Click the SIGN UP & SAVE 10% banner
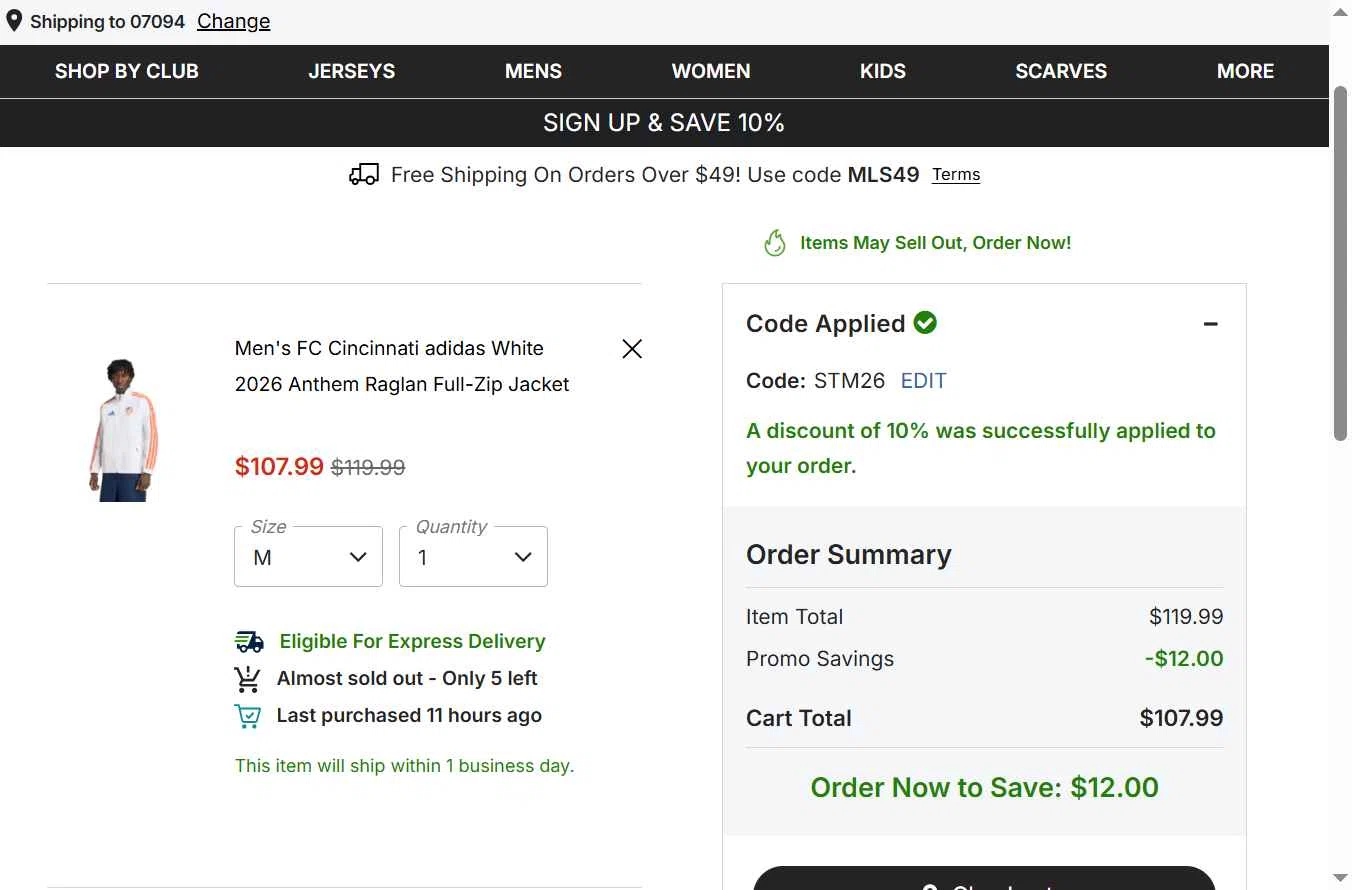 tap(664, 123)
